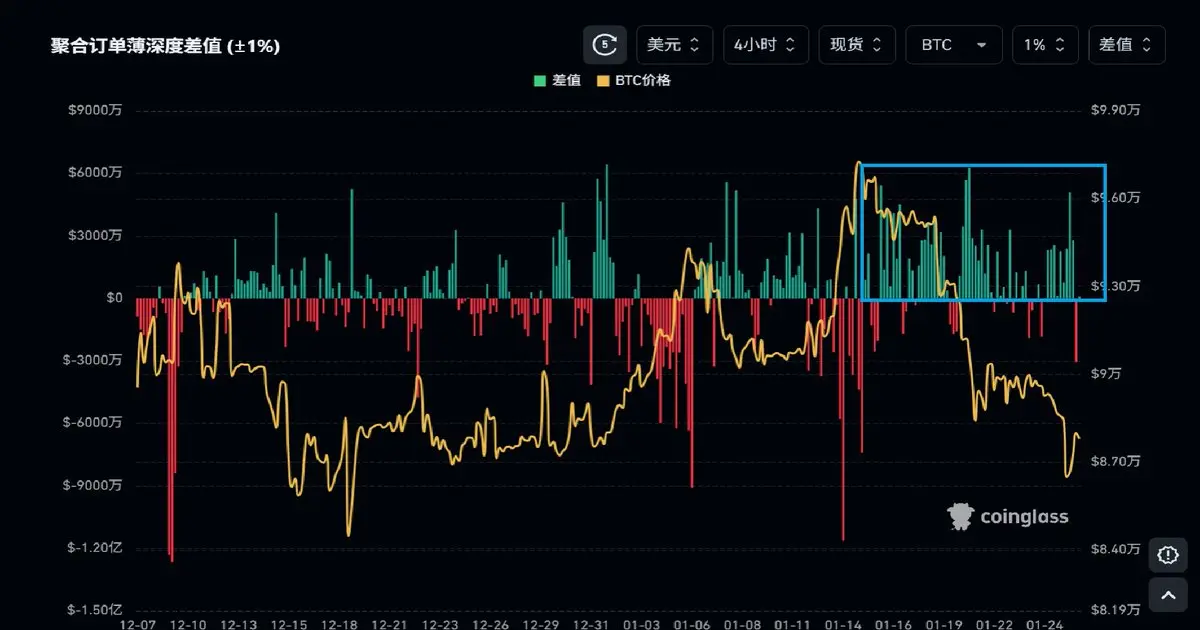Click the 12-21 date label
This screenshot has width=1200, height=630.
point(389,624)
